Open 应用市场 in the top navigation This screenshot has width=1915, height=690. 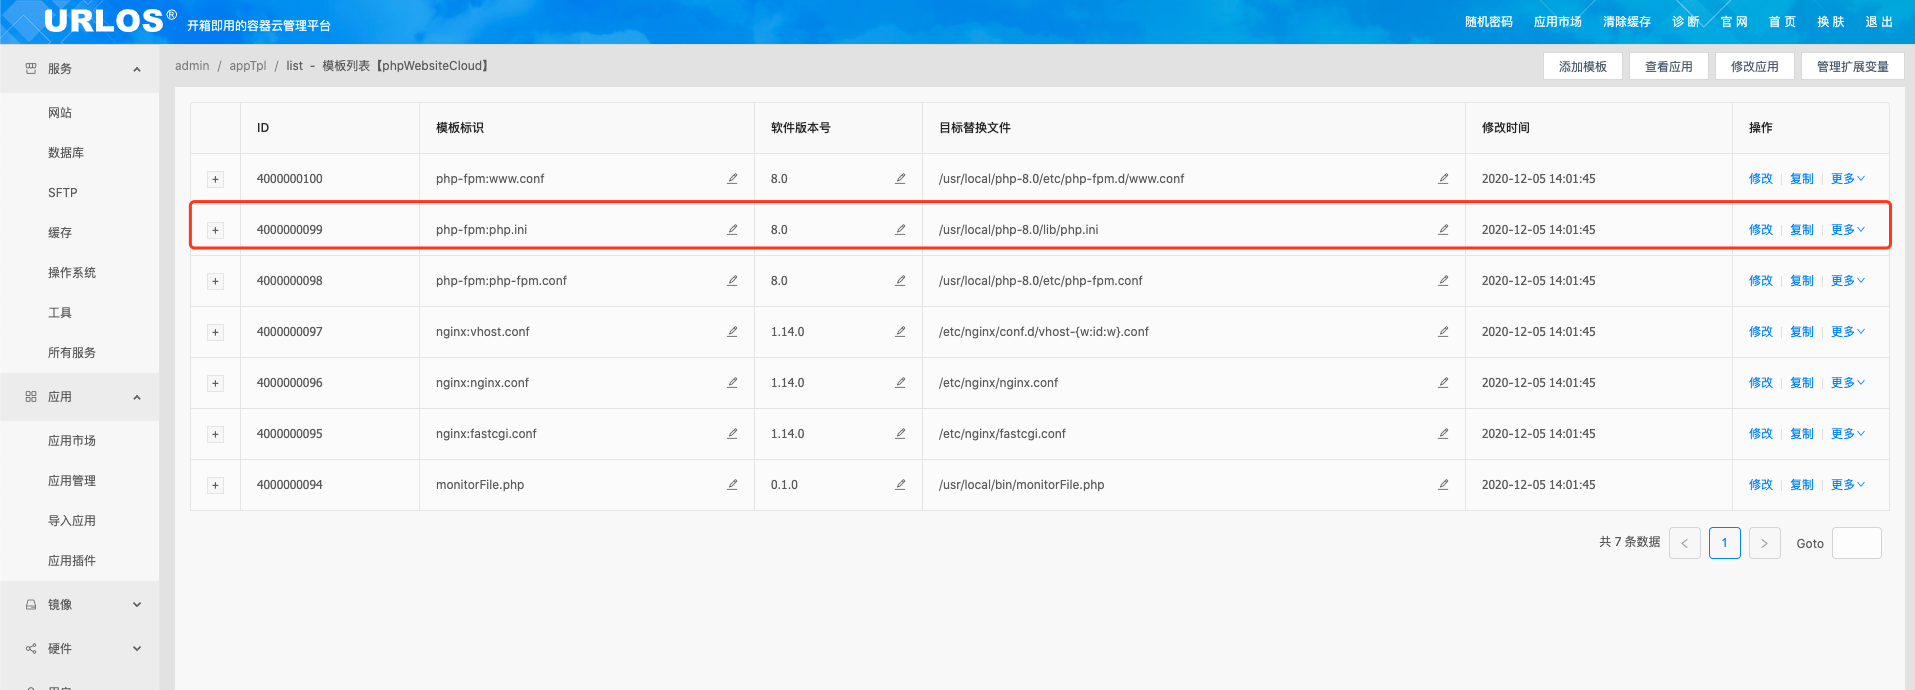(x=1557, y=22)
